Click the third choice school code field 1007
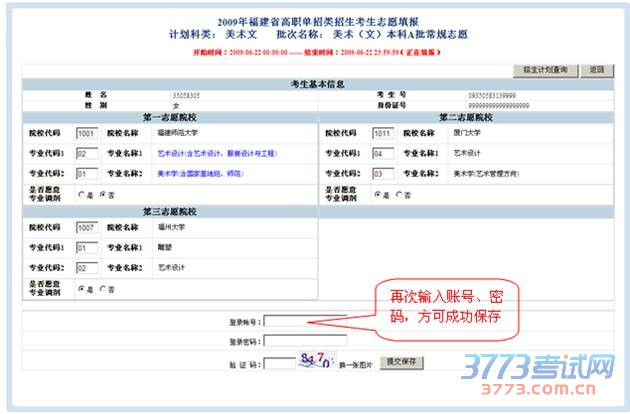This screenshot has height=414, width=630. pyautogui.click(x=85, y=227)
